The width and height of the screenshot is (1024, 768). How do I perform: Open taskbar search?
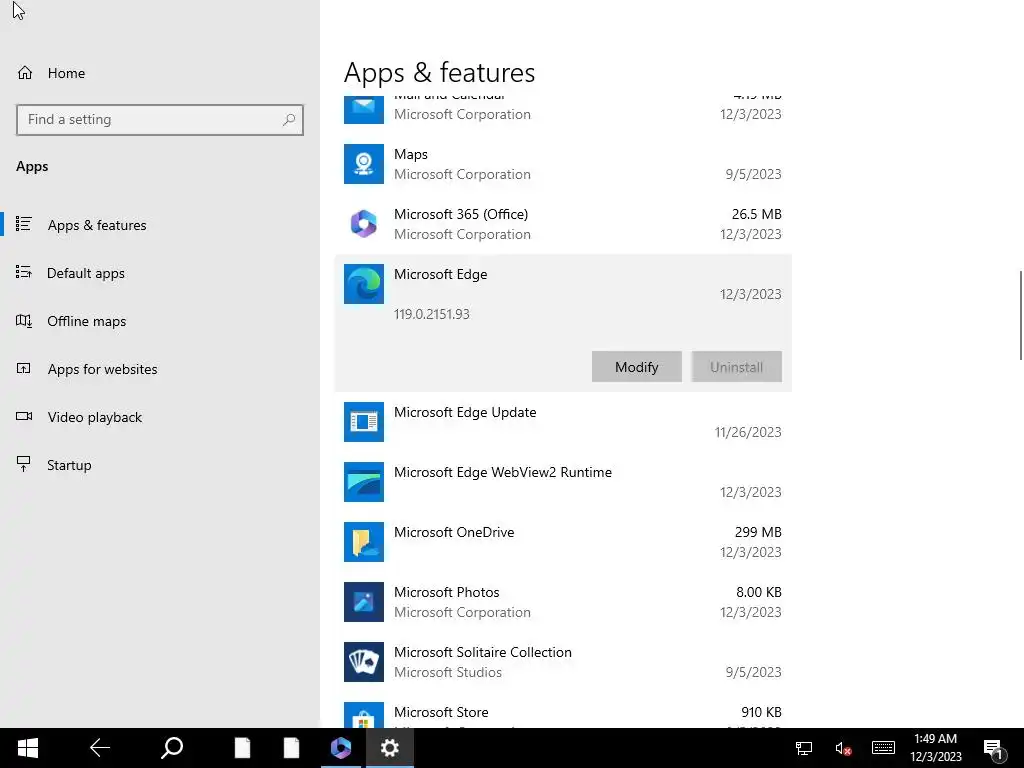pyautogui.click(x=172, y=748)
